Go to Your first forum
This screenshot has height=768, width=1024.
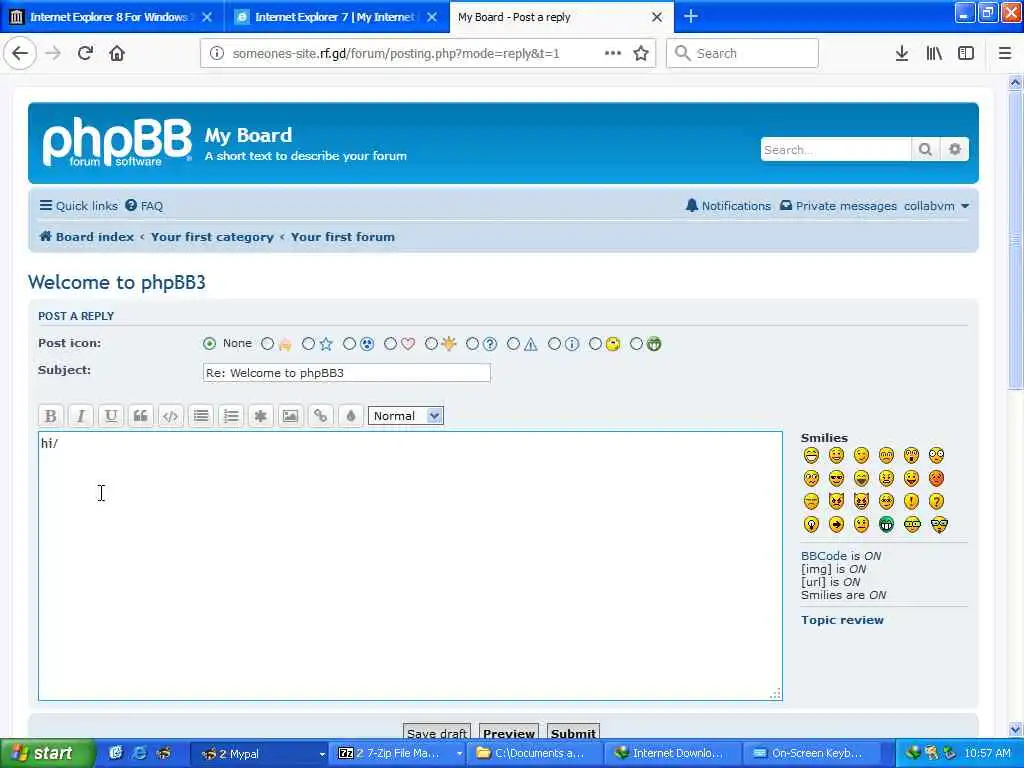point(343,237)
